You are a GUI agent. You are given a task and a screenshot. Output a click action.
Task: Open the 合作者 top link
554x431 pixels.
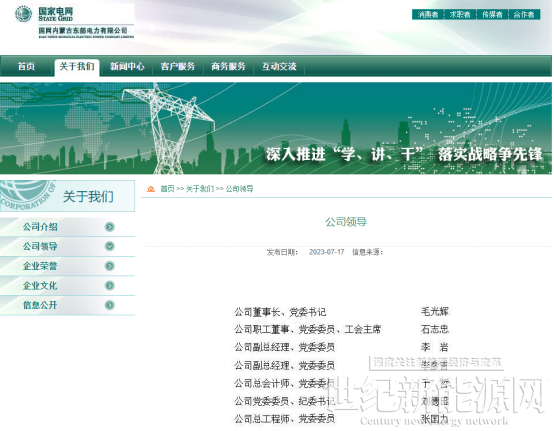524,14
